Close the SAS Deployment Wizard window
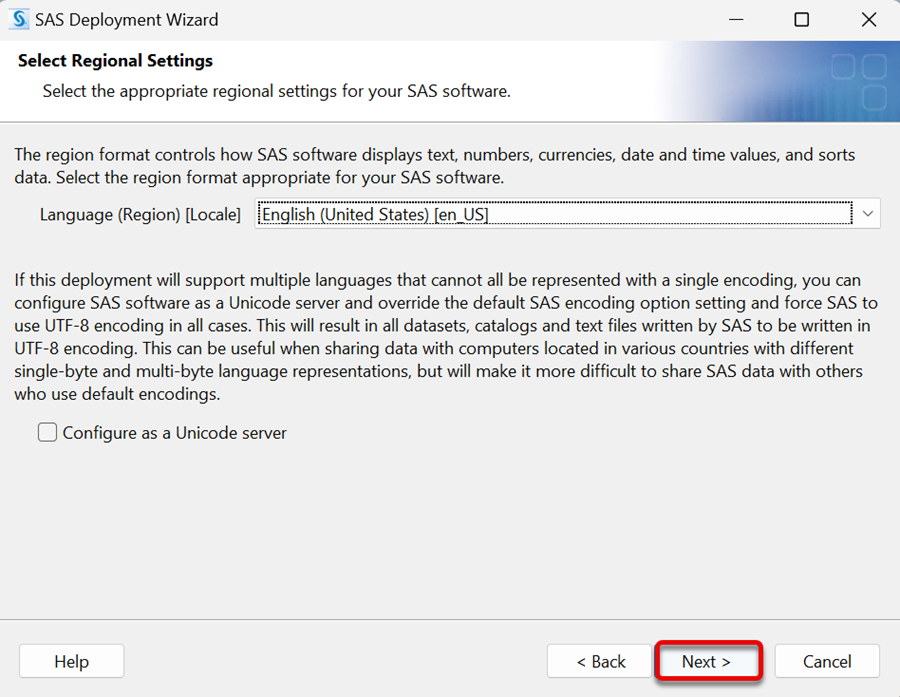Image resolution: width=900 pixels, height=697 pixels. coord(868,20)
